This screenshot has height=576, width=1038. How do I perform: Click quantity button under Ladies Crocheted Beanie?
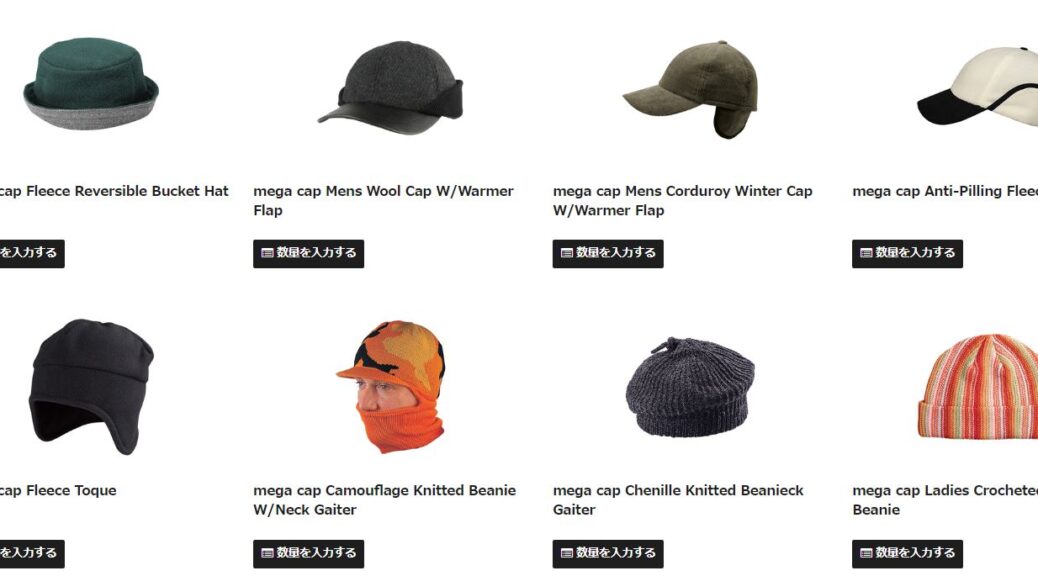(907, 553)
